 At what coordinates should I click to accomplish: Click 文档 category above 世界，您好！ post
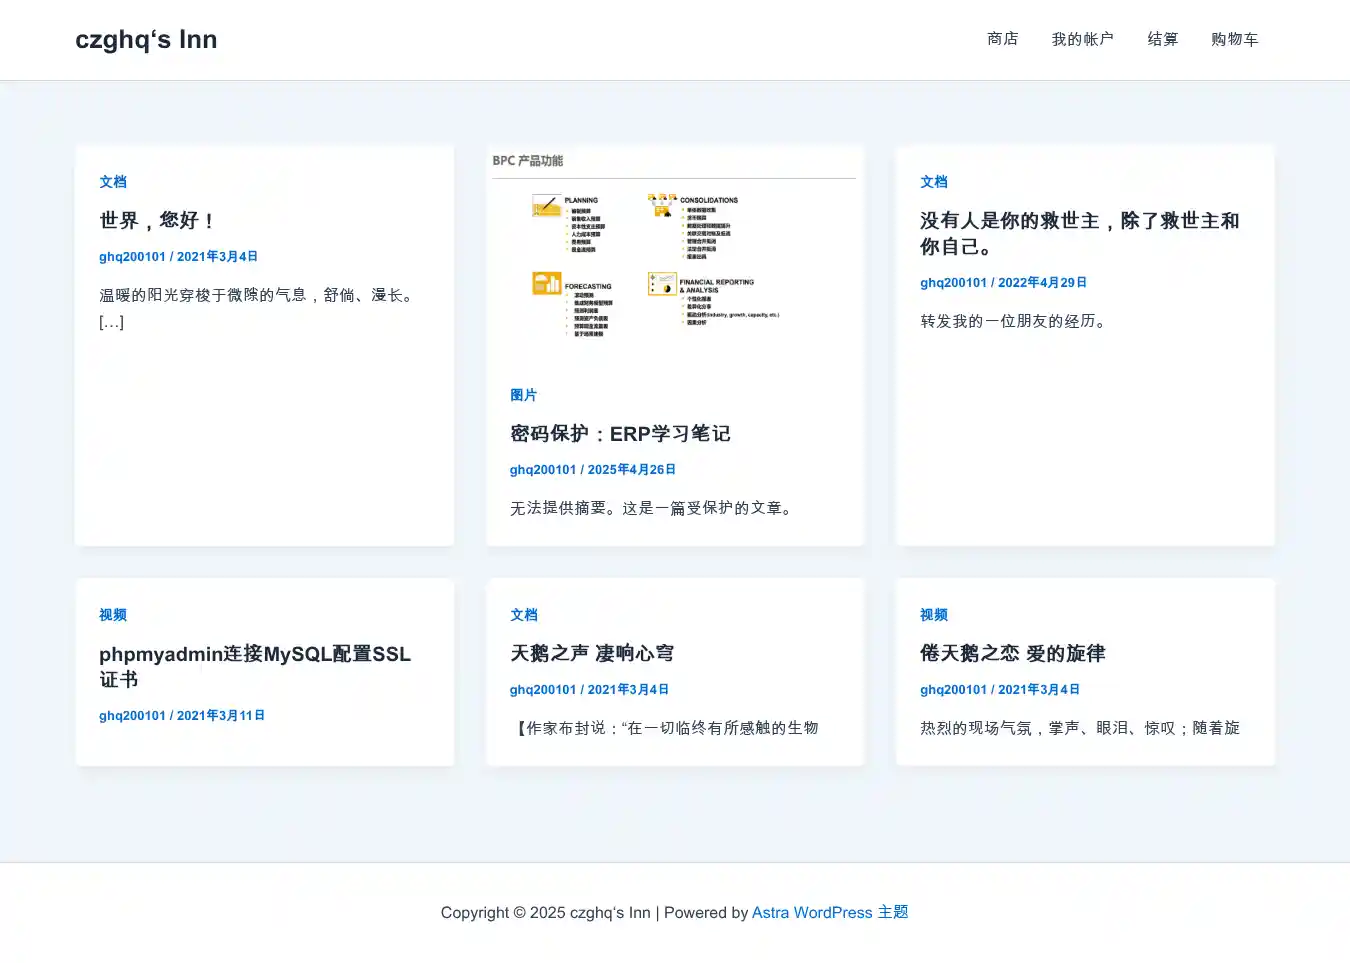coord(113,182)
